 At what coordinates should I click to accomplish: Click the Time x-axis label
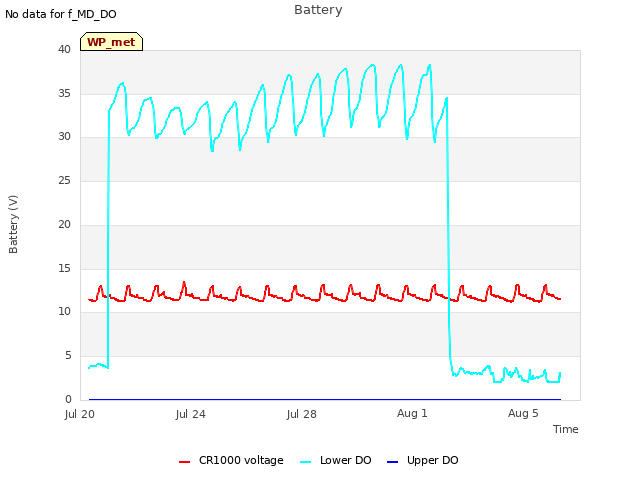pos(566,429)
